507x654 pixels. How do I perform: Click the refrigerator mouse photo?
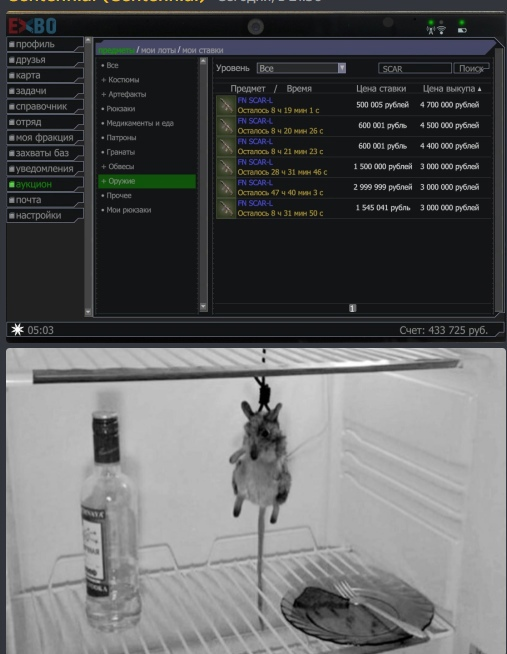[256, 501]
